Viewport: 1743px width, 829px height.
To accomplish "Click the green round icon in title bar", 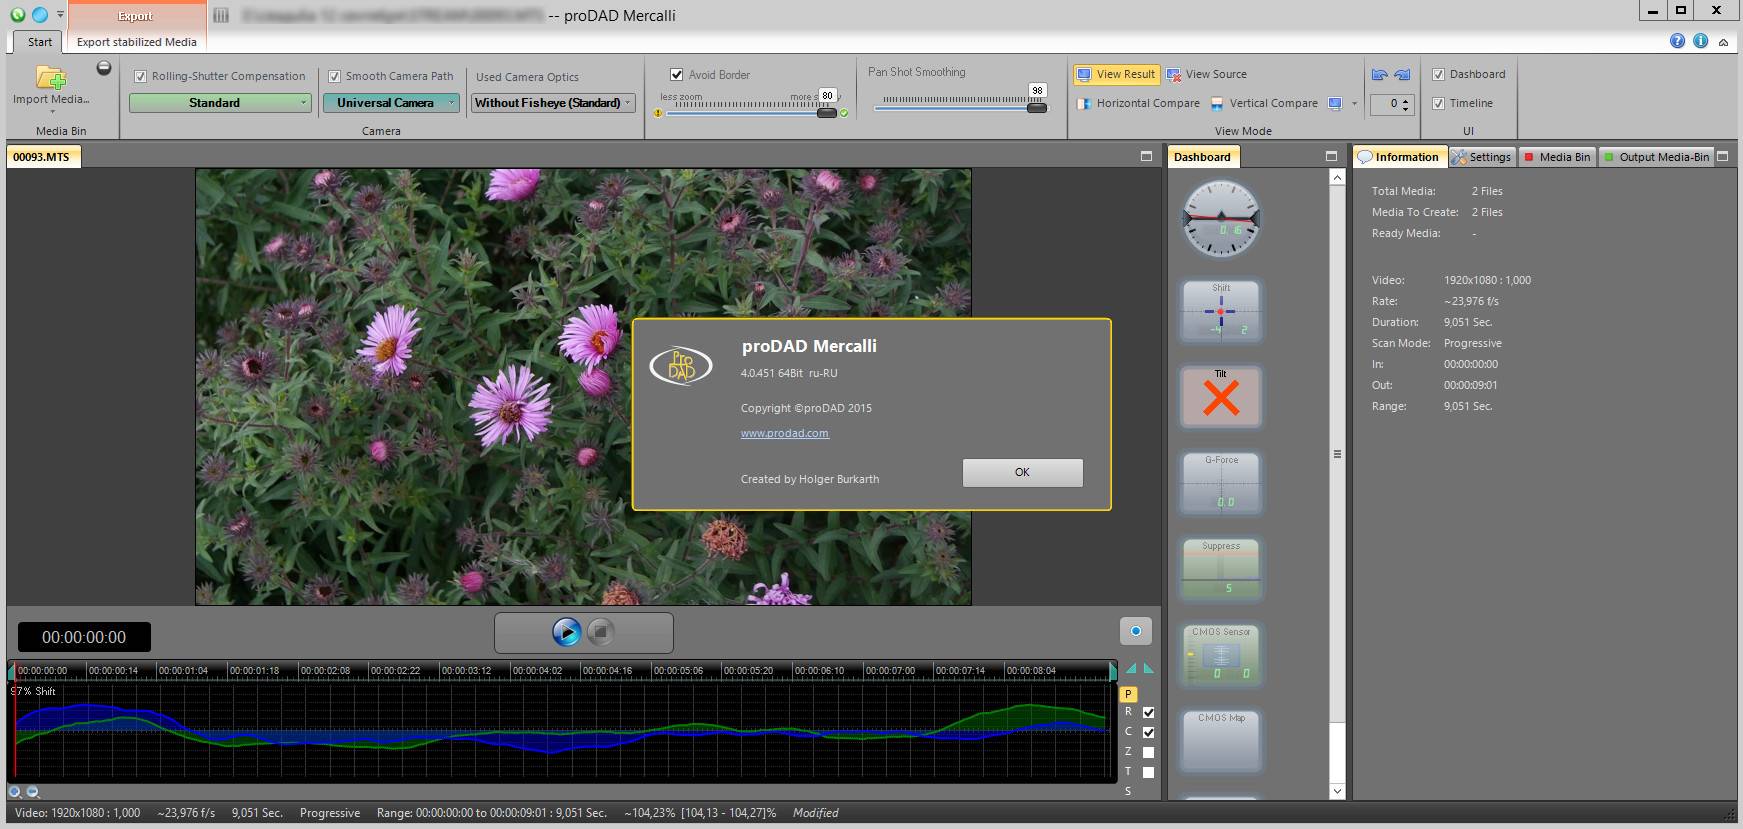I will [x=18, y=14].
